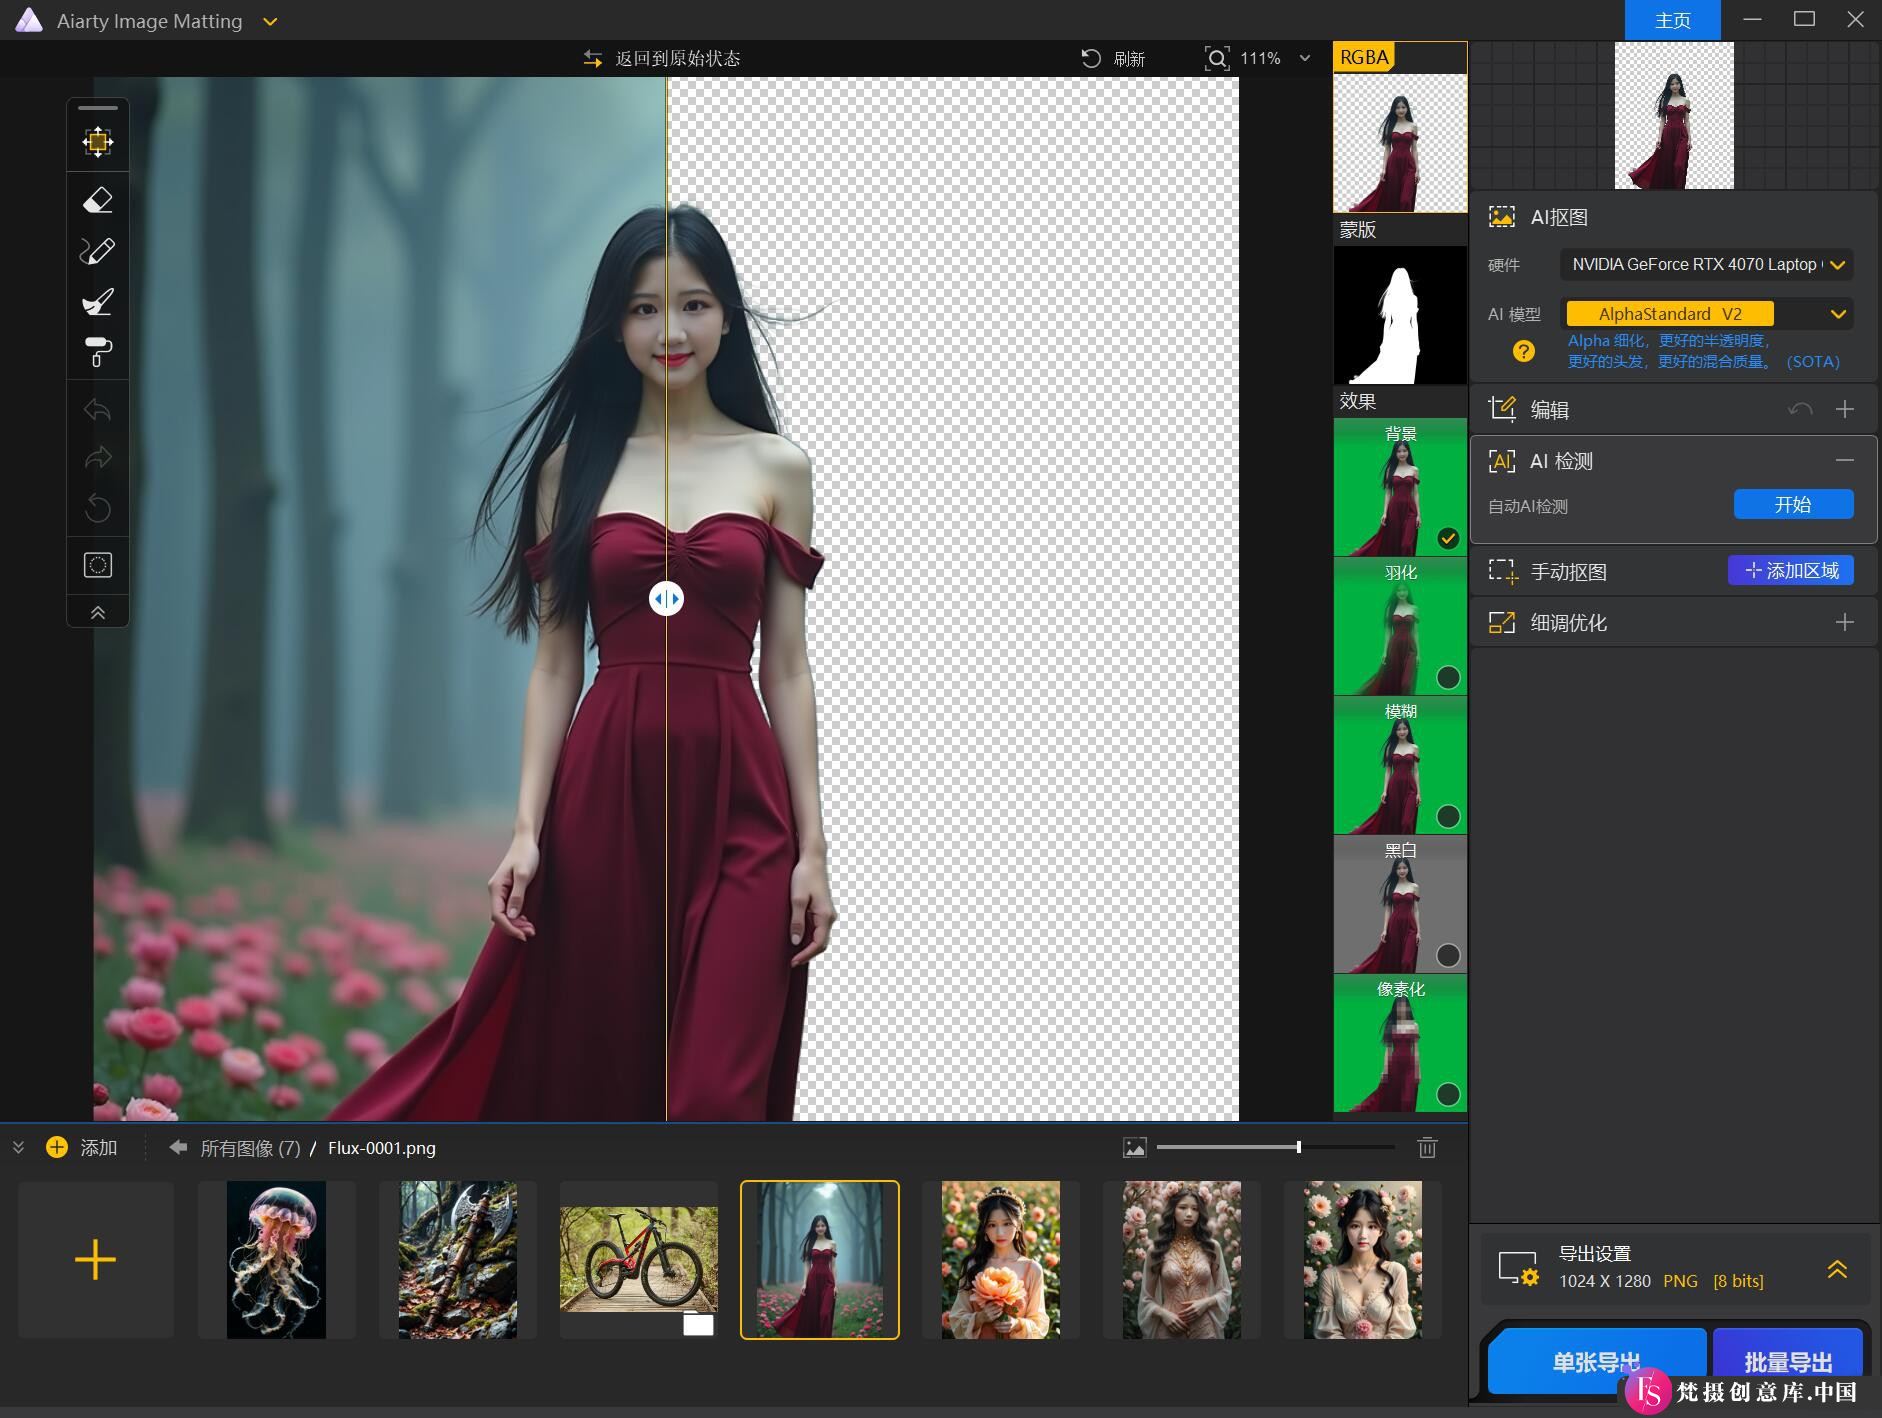Screen dimensions: 1882x1418
Task: Select the mountain bike thumbnail
Action: (639, 1260)
